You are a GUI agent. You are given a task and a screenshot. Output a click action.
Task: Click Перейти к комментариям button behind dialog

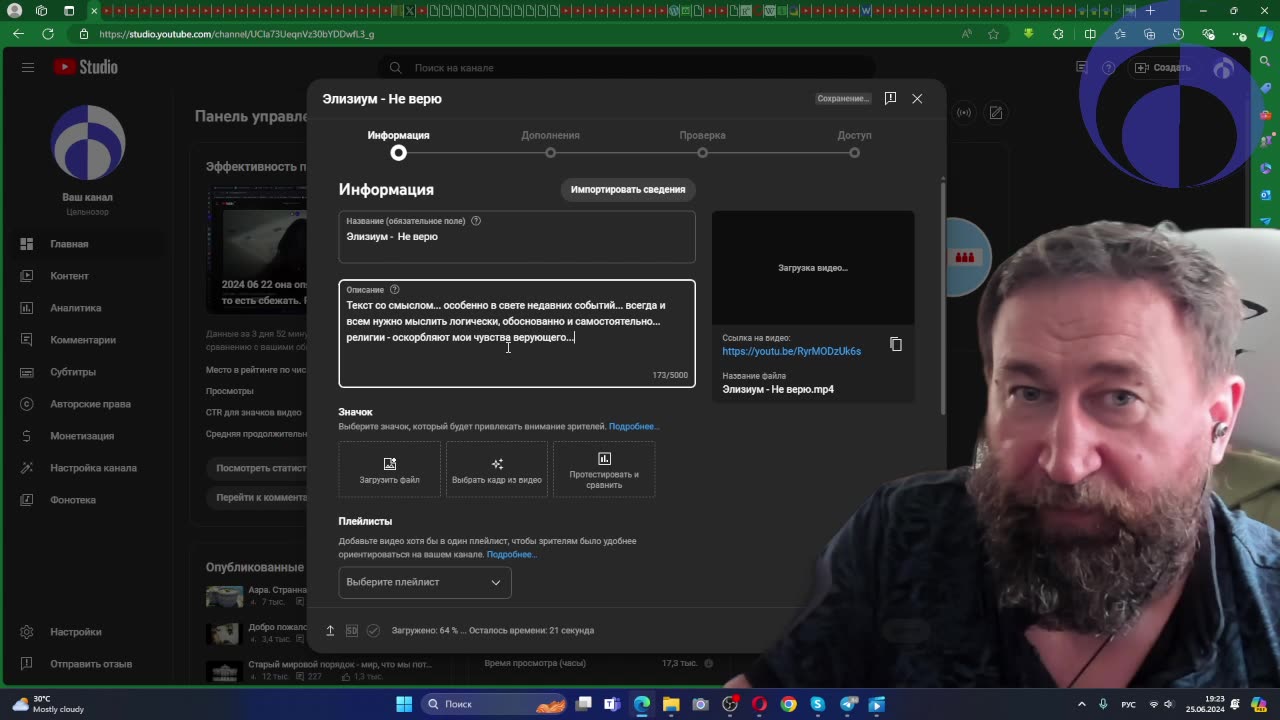262,497
